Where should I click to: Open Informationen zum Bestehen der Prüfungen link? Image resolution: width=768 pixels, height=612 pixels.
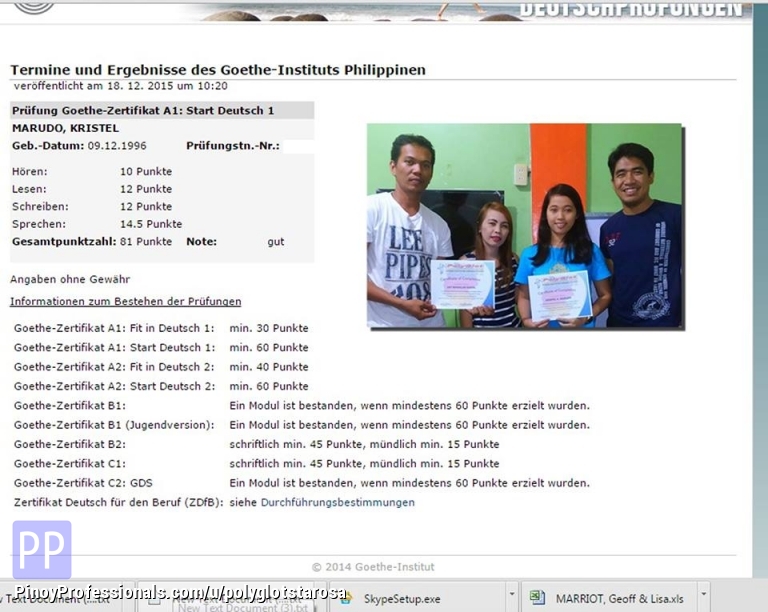click(x=125, y=301)
